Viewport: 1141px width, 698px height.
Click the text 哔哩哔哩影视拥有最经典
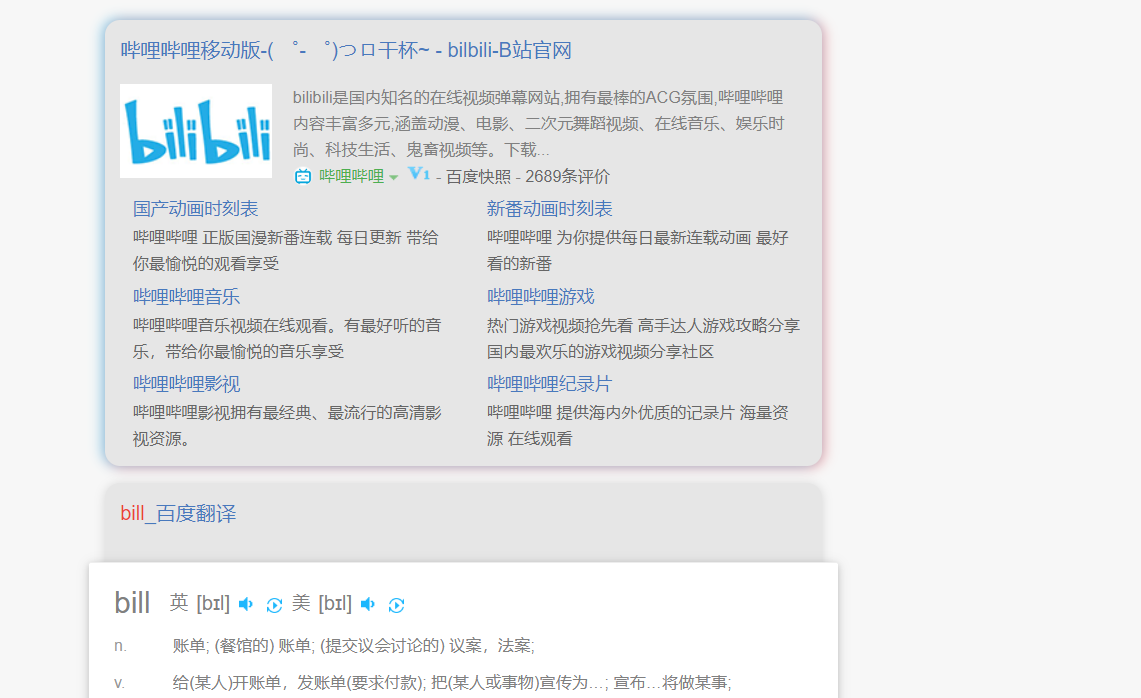coord(287,426)
